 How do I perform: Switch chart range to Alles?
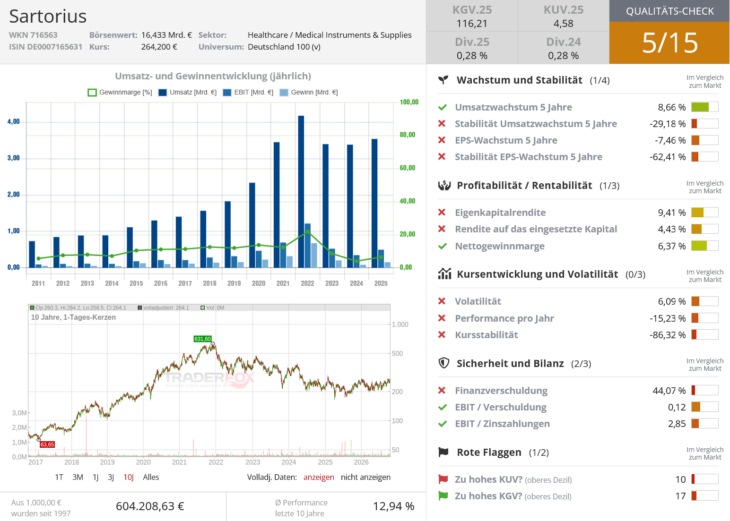151,477
